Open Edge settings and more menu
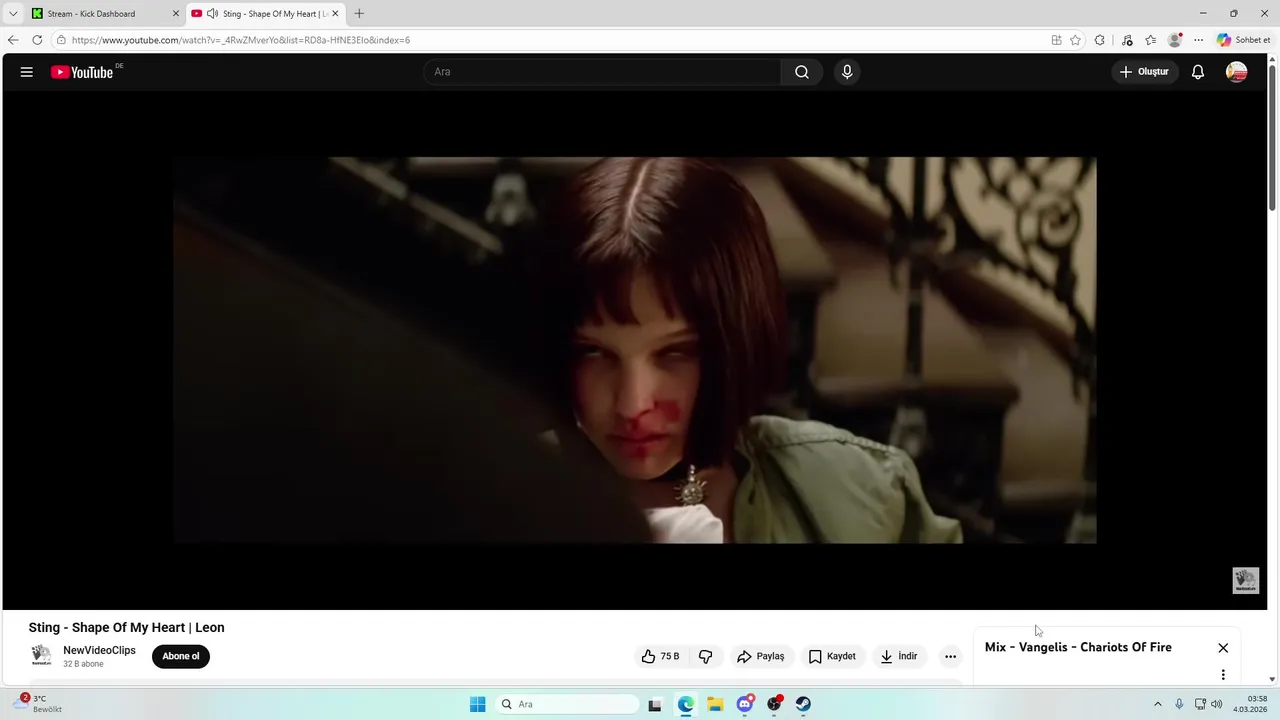 pos(1199,40)
